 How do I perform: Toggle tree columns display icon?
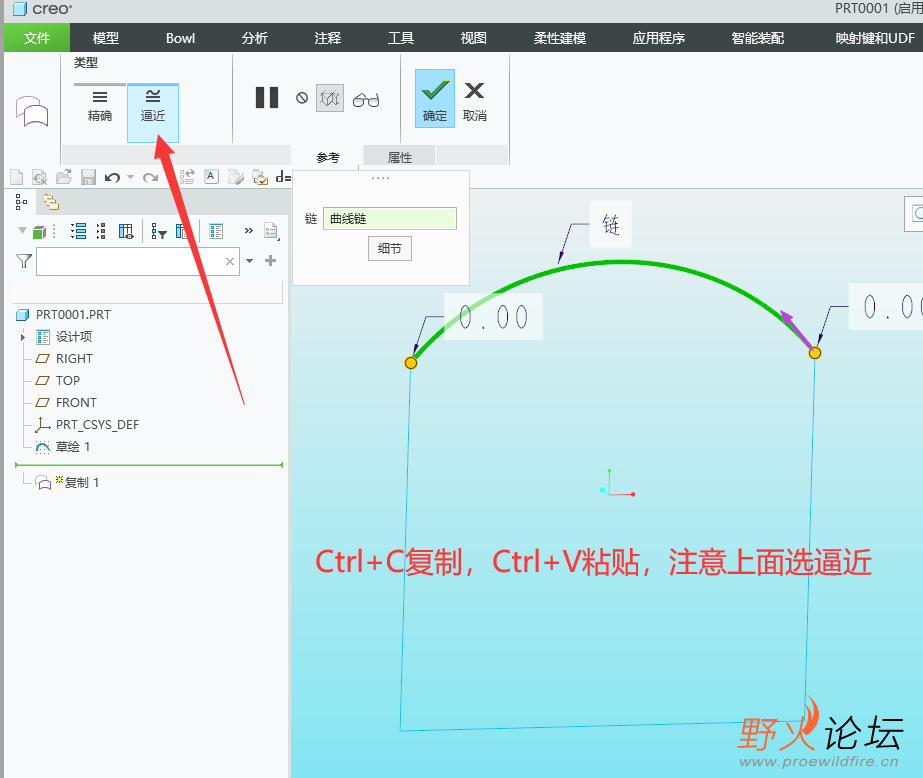126,231
